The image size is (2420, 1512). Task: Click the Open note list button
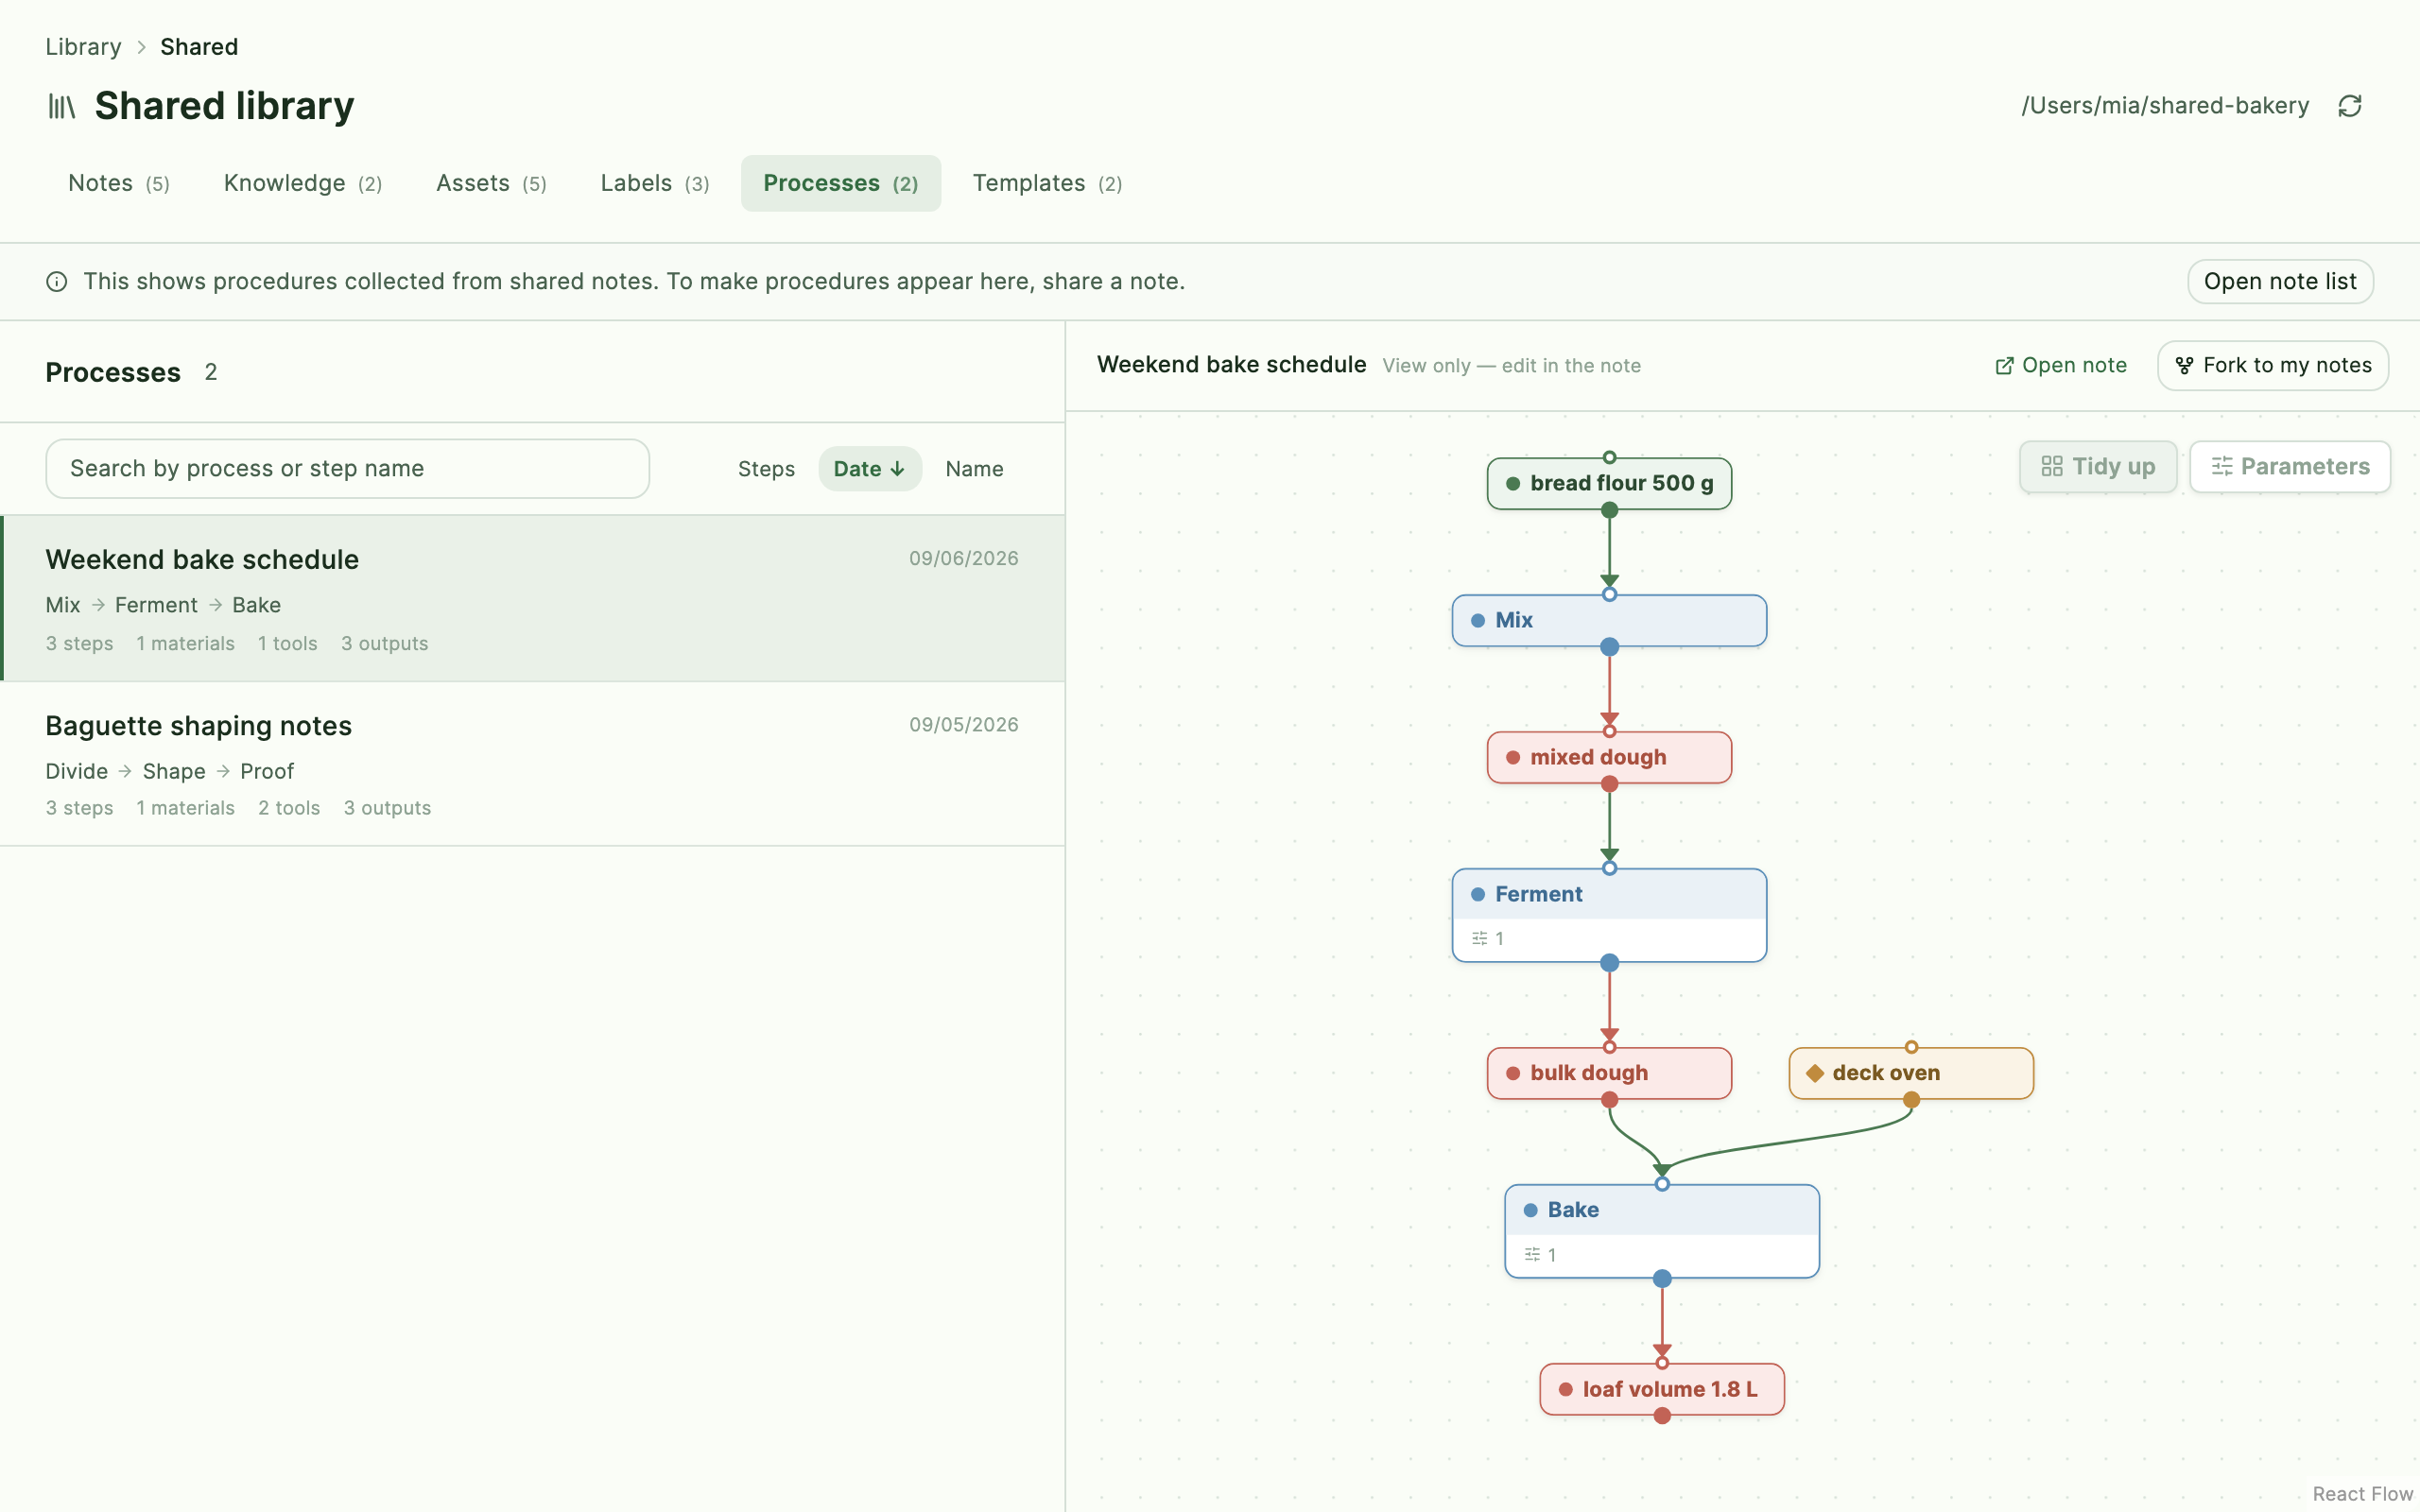point(2280,282)
